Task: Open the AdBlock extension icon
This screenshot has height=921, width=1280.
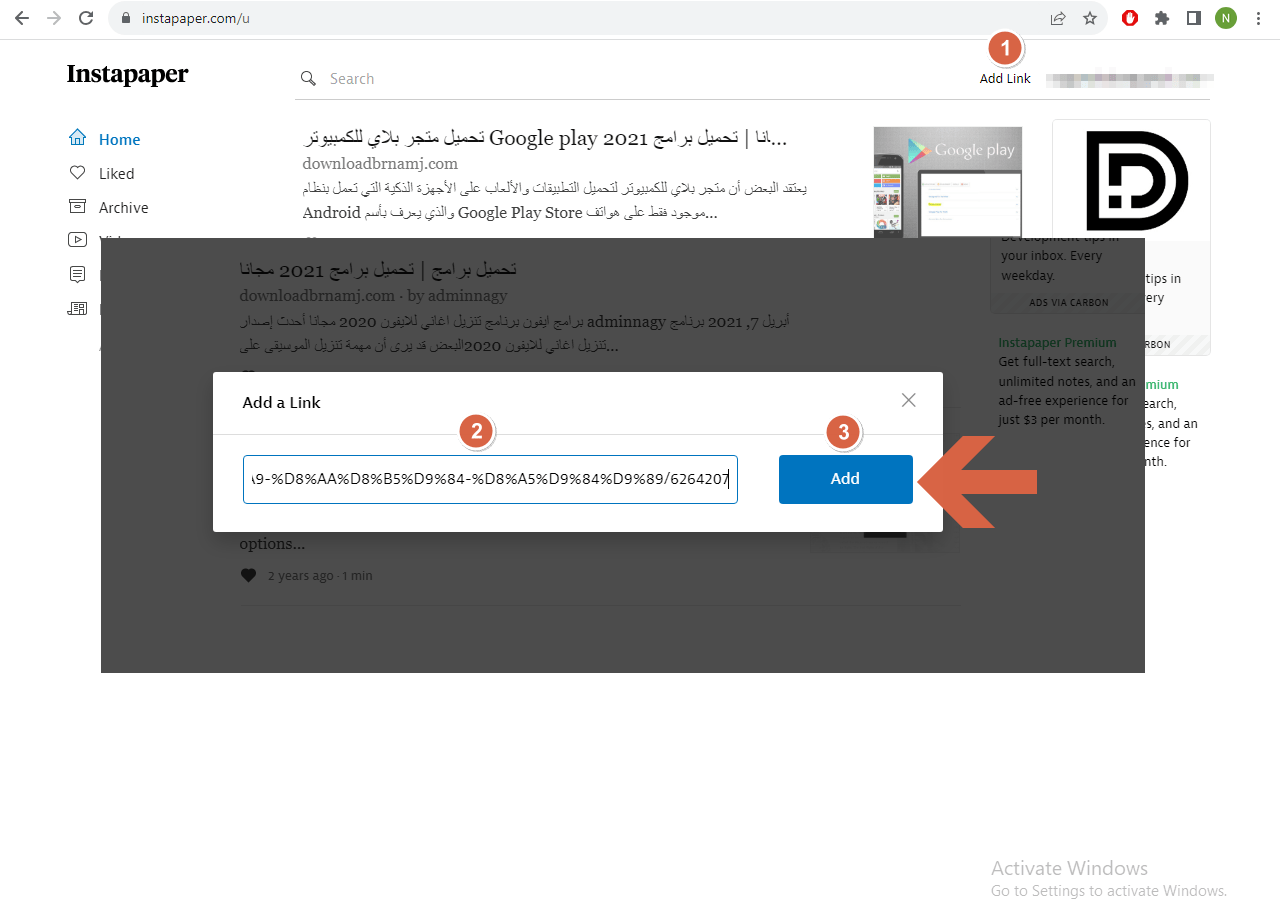Action: click(1129, 17)
